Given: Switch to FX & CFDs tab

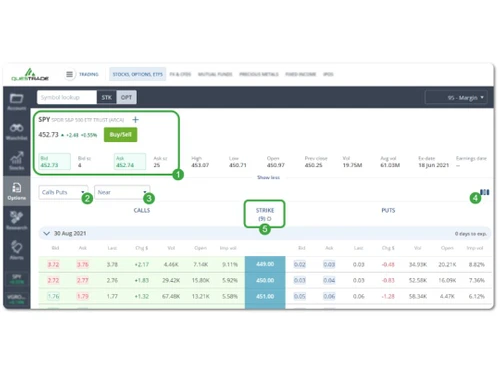Looking at the screenshot, I should tap(180, 74).
